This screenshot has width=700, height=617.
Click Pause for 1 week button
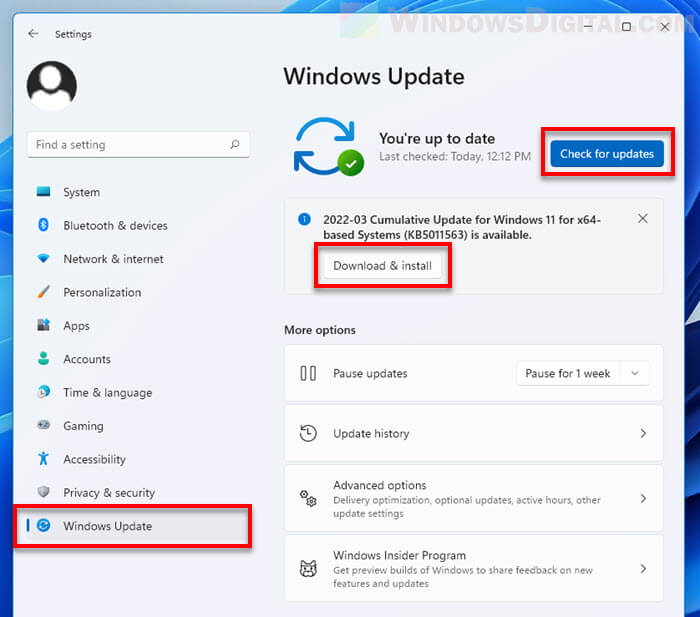point(567,373)
